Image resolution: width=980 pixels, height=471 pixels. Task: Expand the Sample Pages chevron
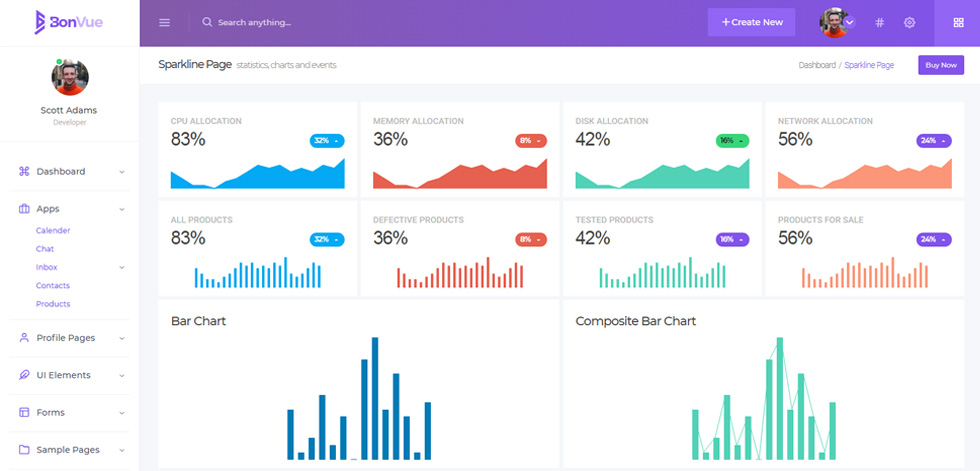tap(122, 450)
